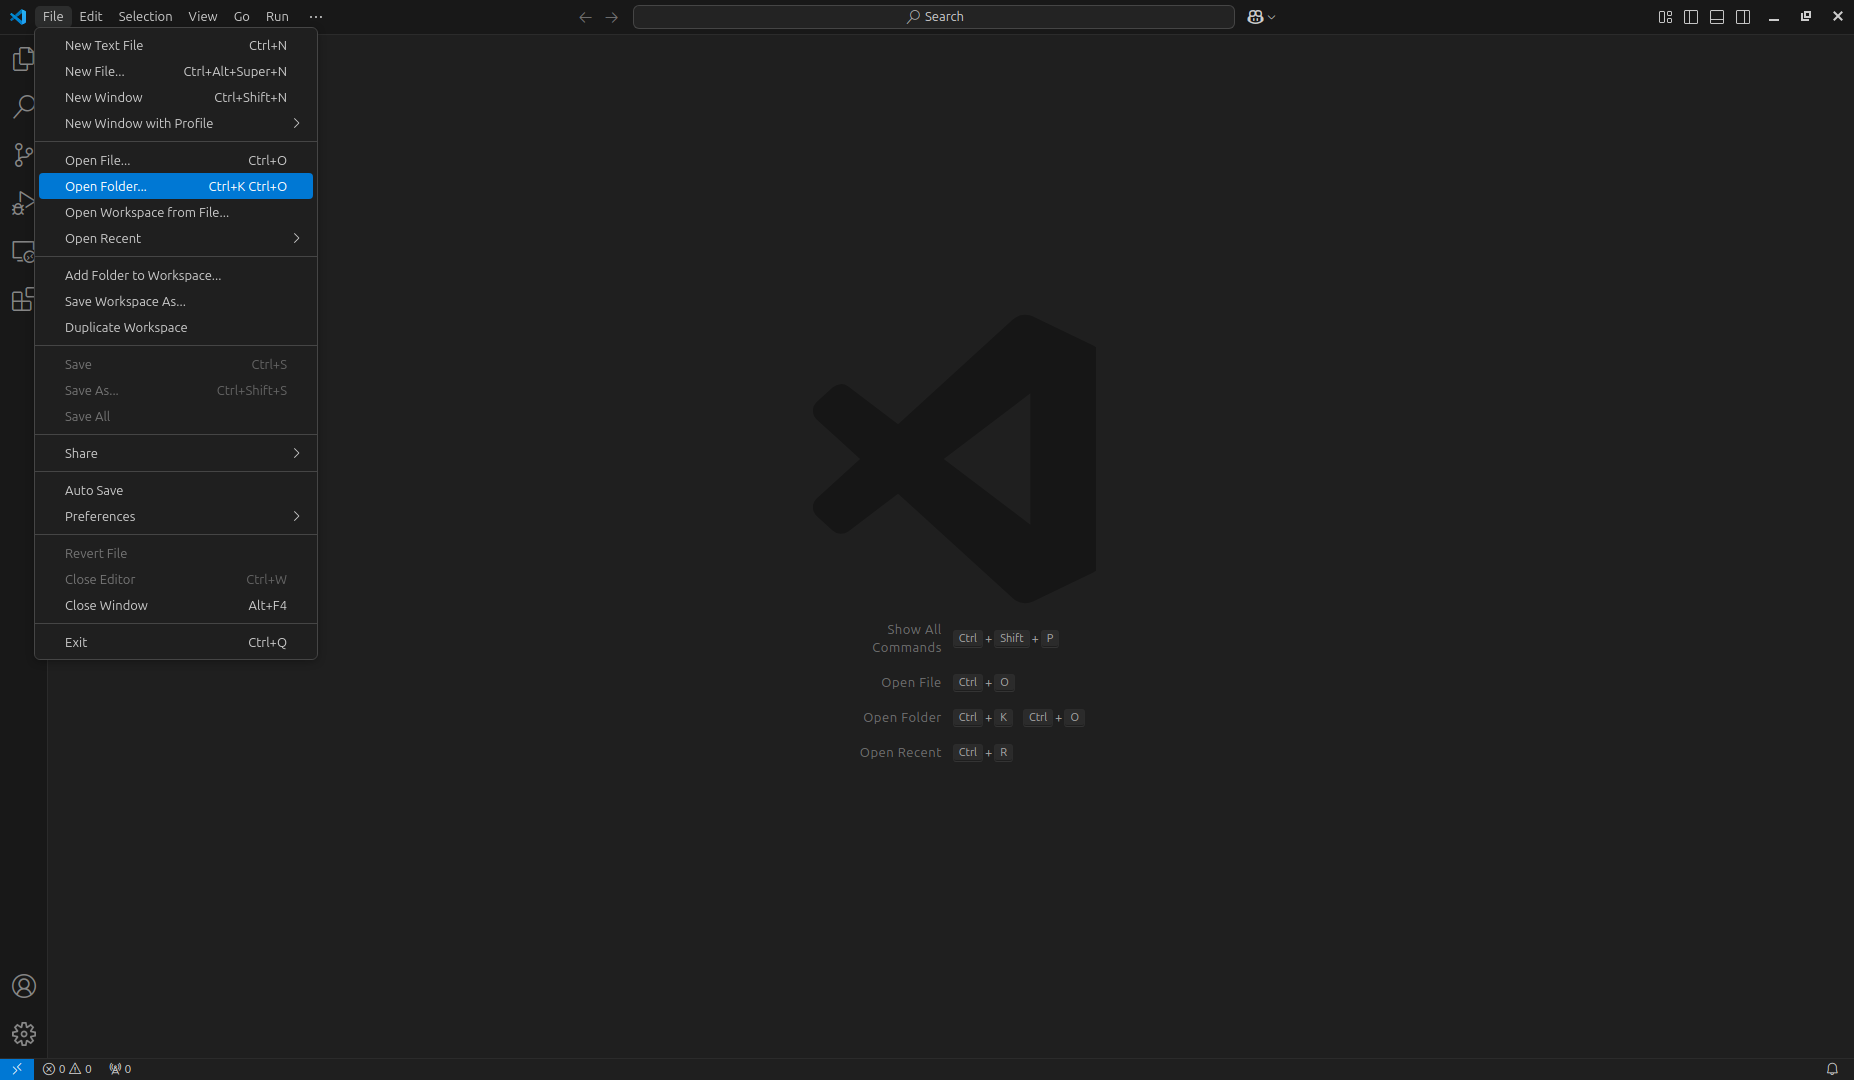Click the Go Back arrow
This screenshot has width=1854, height=1080.
(x=586, y=17)
